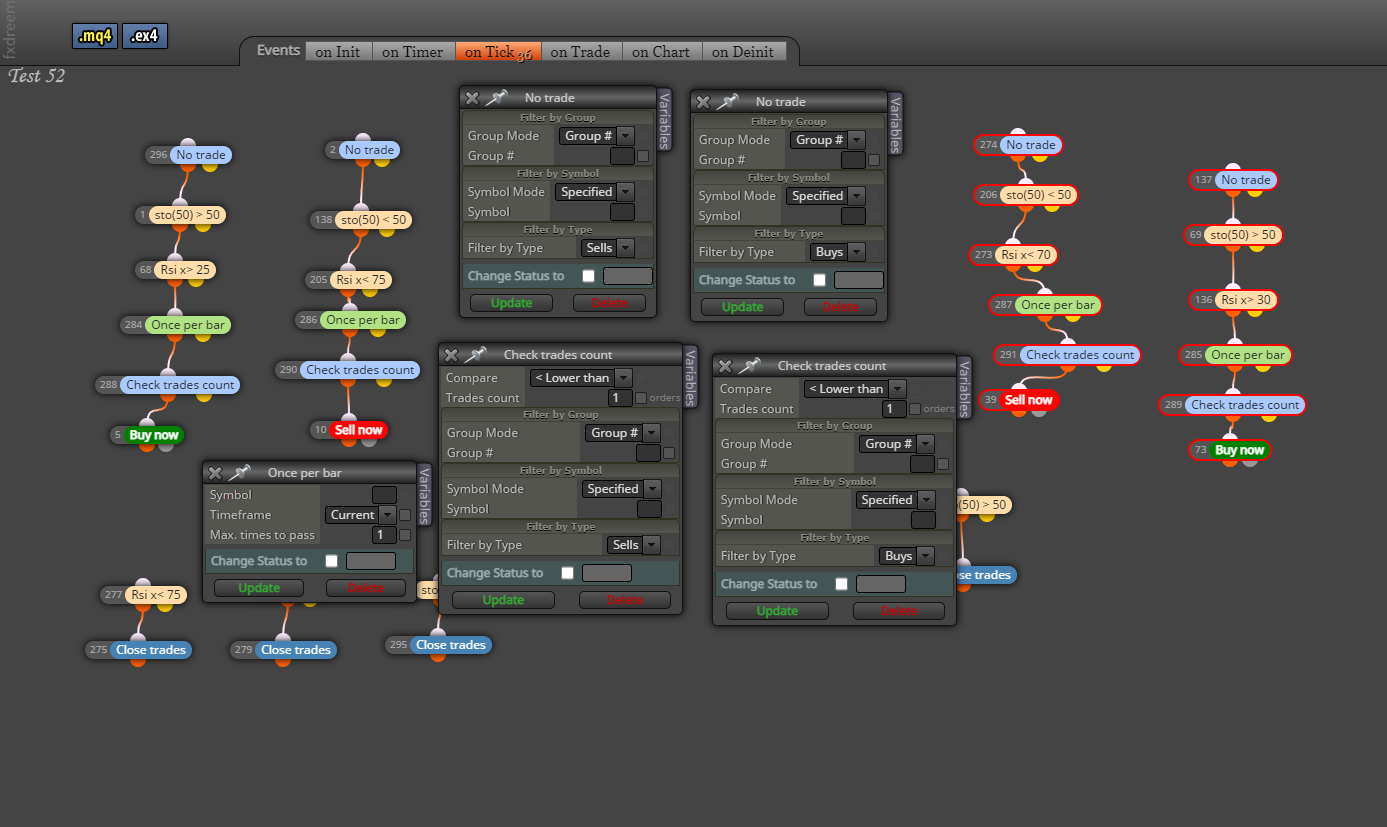The height and width of the screenshot is (827, 1387).
Task: Switch to the on Trade events tab
Action: pyautogui.click(x=580, y=52)
